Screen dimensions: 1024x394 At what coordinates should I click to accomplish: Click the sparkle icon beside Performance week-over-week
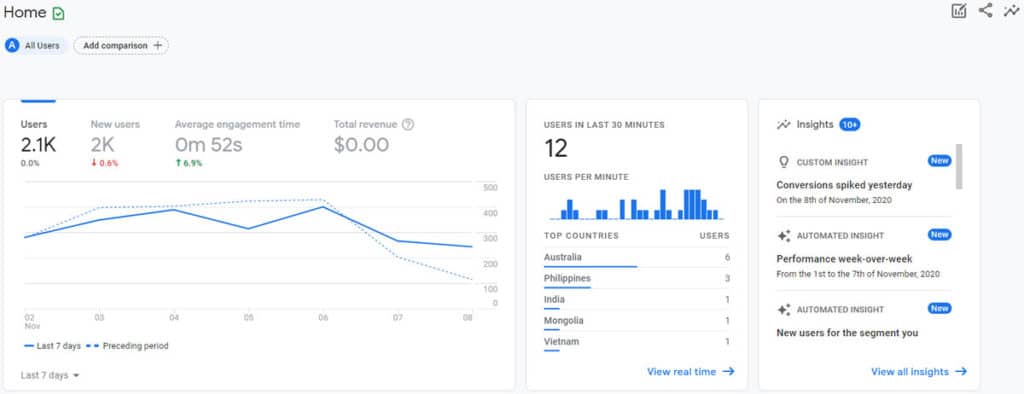click(784, 235)
